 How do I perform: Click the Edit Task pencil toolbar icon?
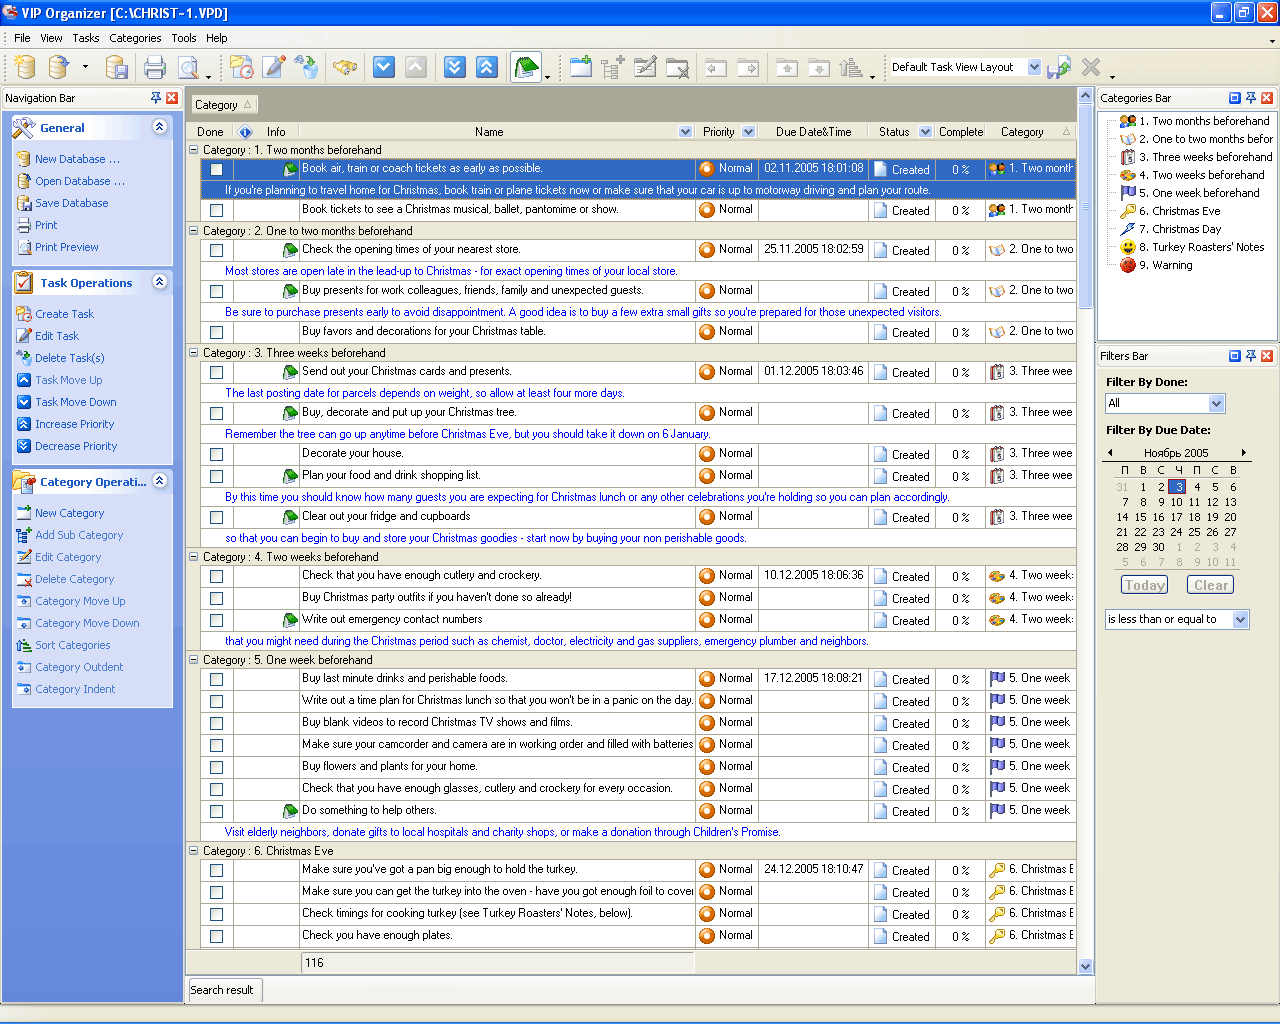pyautogui.click(x=273, y=68)
